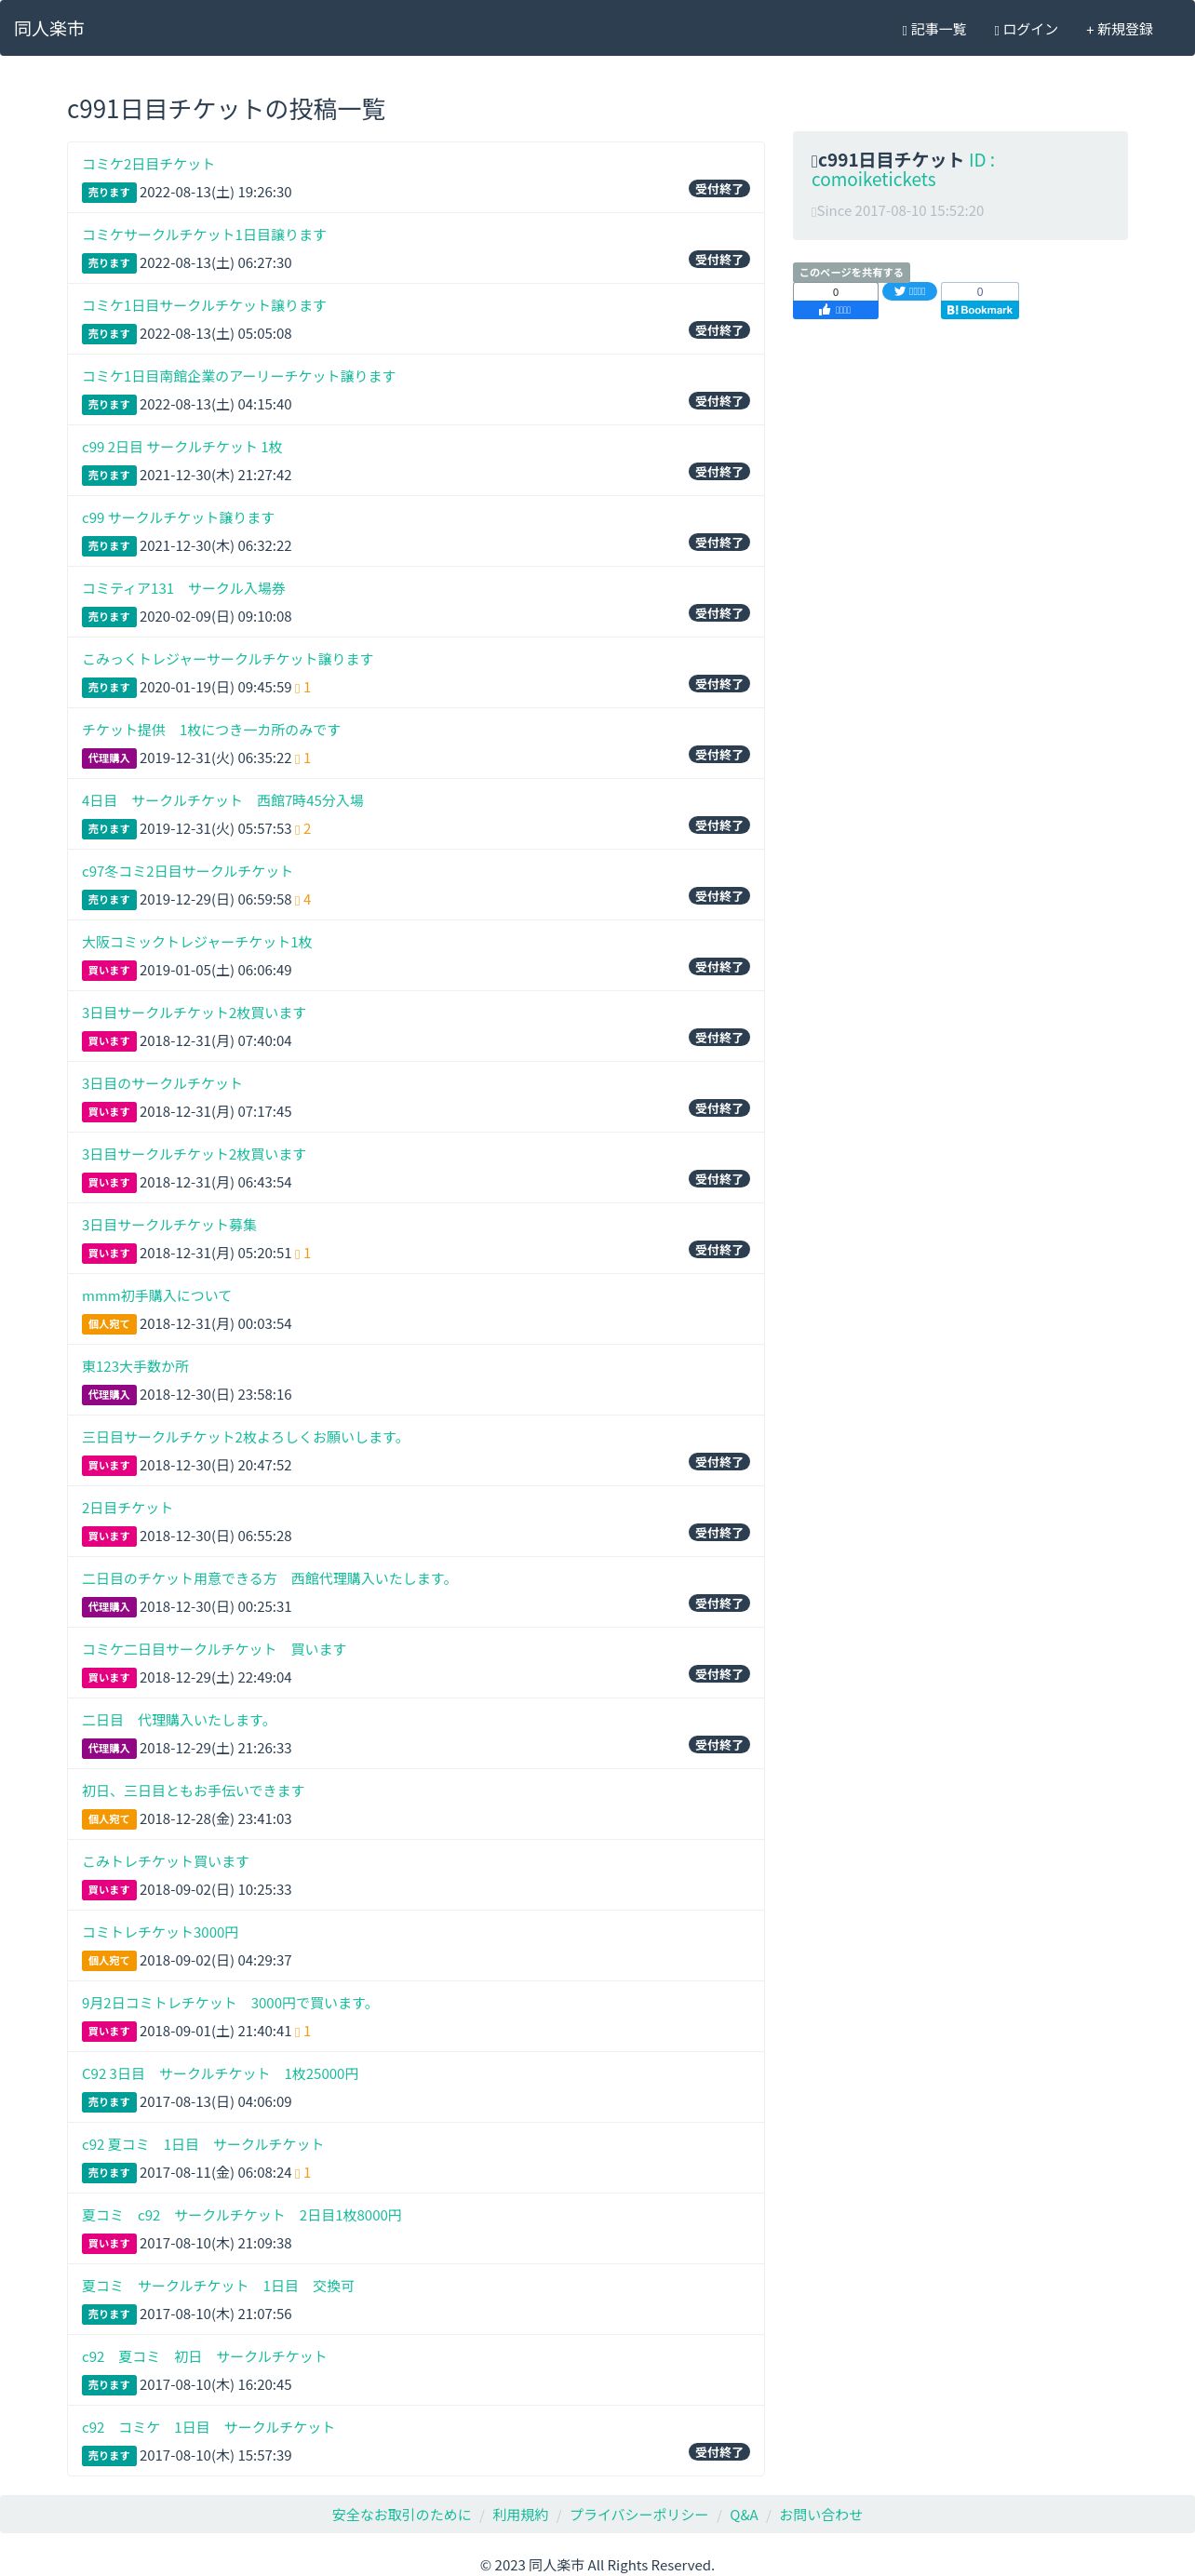Click the 受付終了 badge on コミケ2日目チケット
The height and width of the screenshot is (2576, 1195).
pos(719,189)
